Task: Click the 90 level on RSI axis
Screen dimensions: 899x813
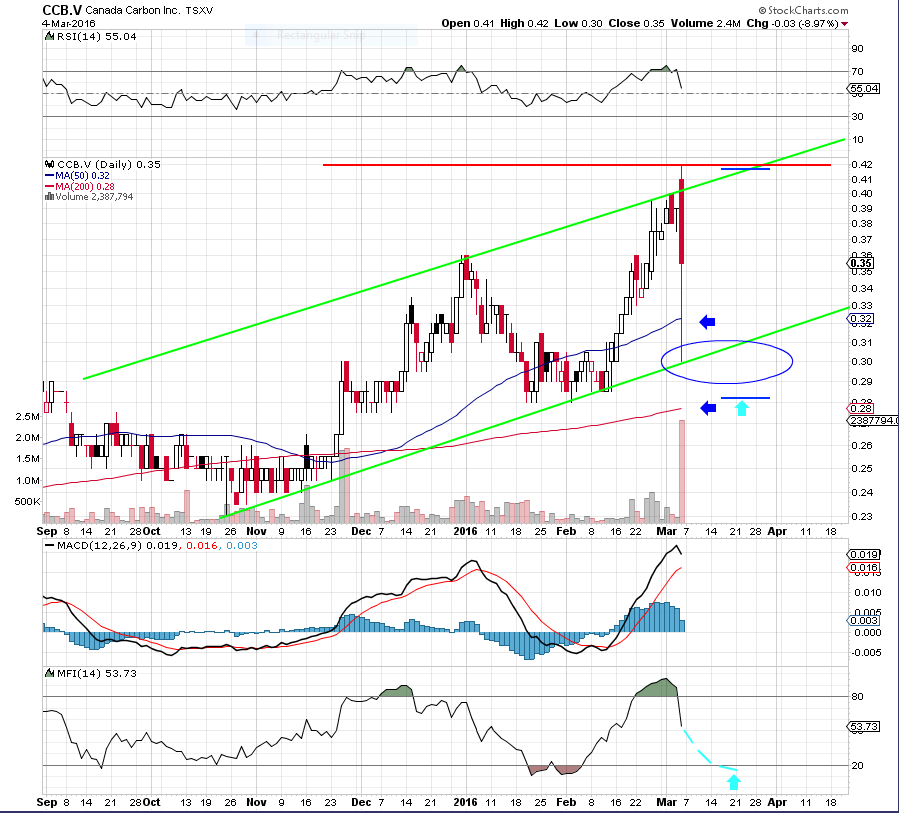Action: tap(857, 49)
